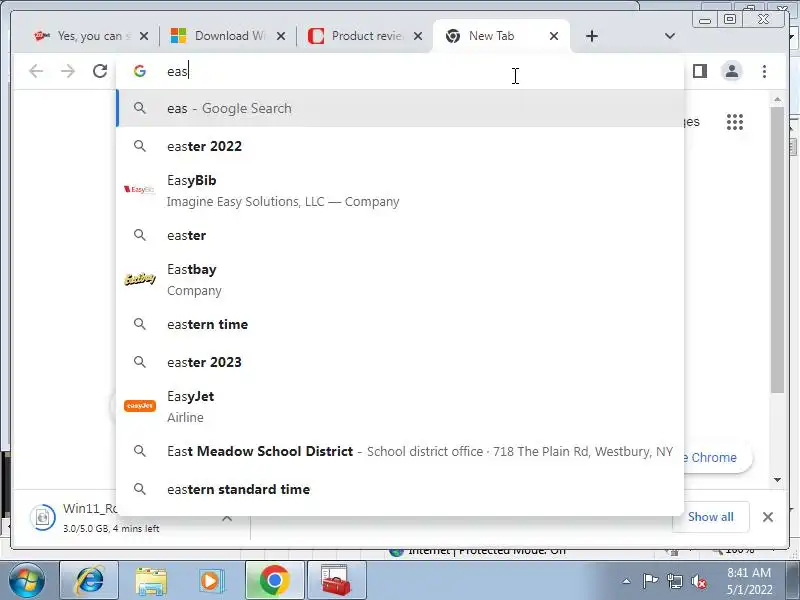Switch to the 'Product revie' tab
This screenshot has width=800, height=600.
click(x=364, y=36)
